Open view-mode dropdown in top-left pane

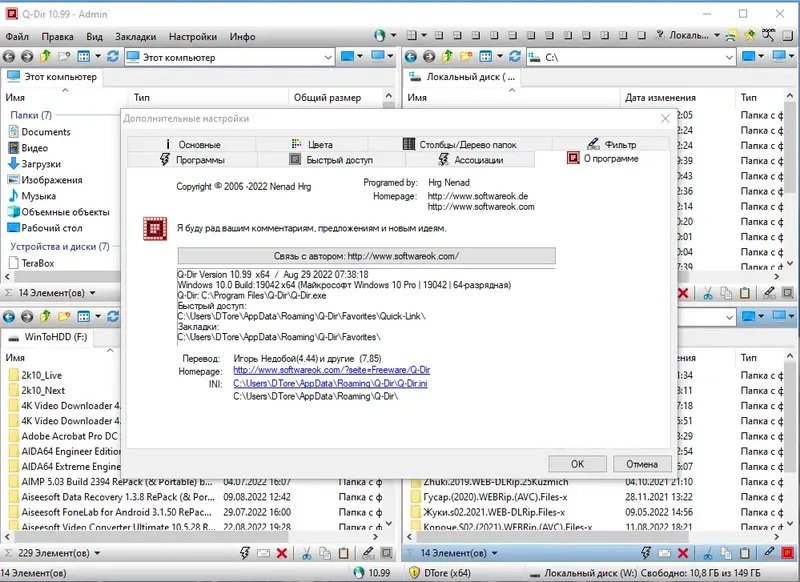pos(98,57)
